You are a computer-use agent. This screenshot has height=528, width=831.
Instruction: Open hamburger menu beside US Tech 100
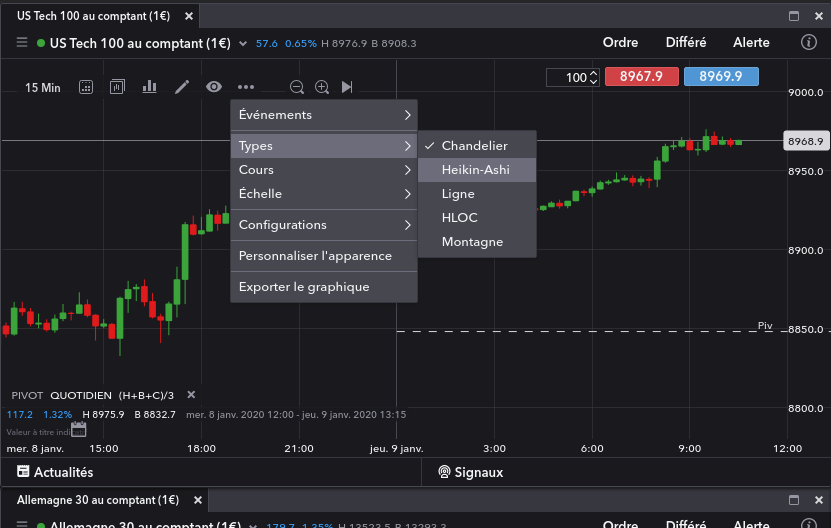(22, 43)
